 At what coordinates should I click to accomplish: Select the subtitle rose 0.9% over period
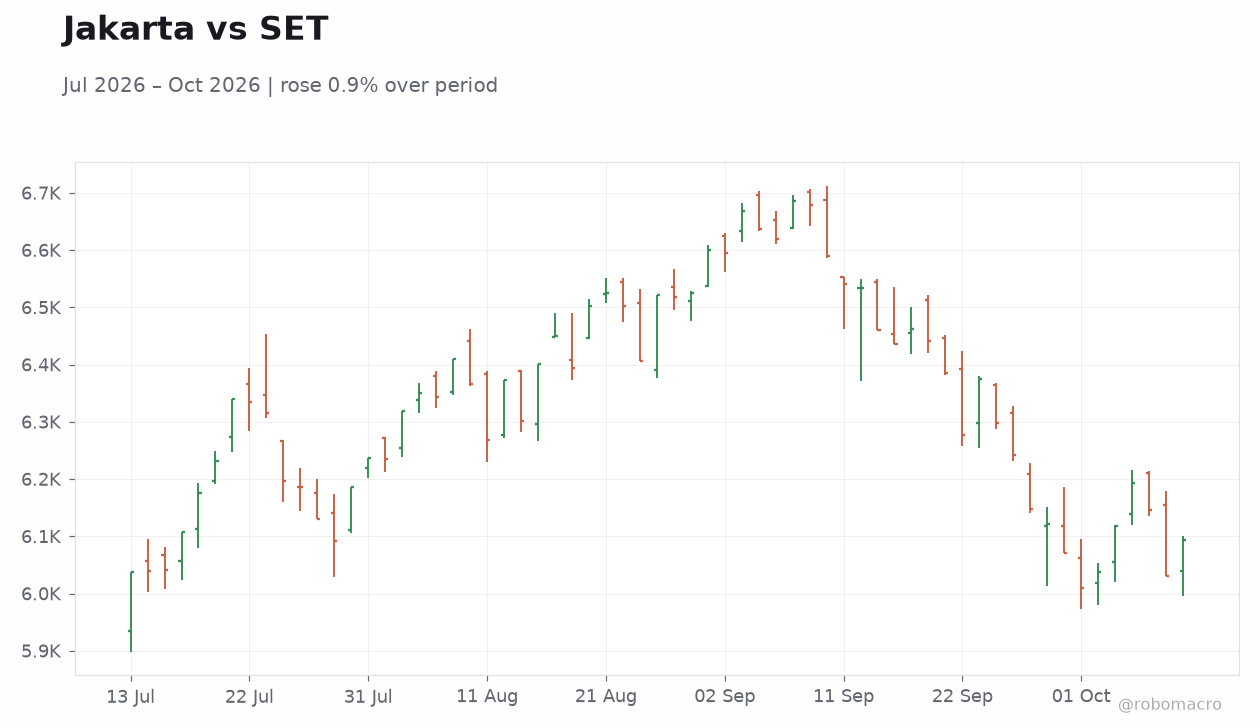pyautogui.click(x=389, y=86)
